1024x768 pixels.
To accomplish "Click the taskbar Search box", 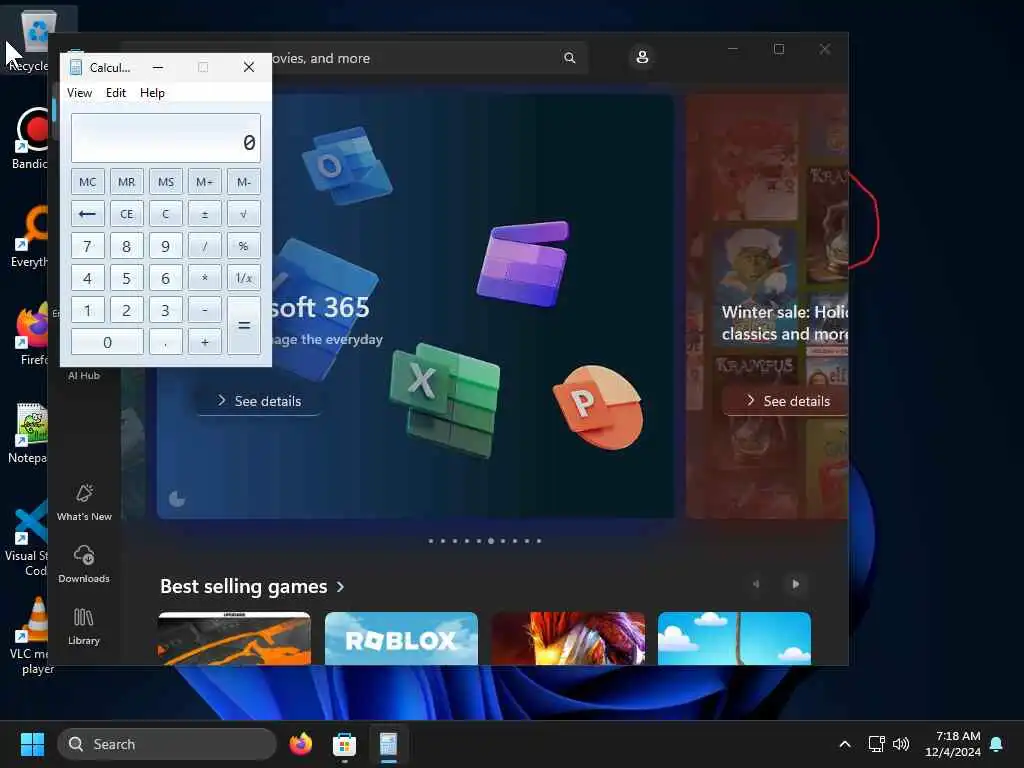I will coord(167,744).
